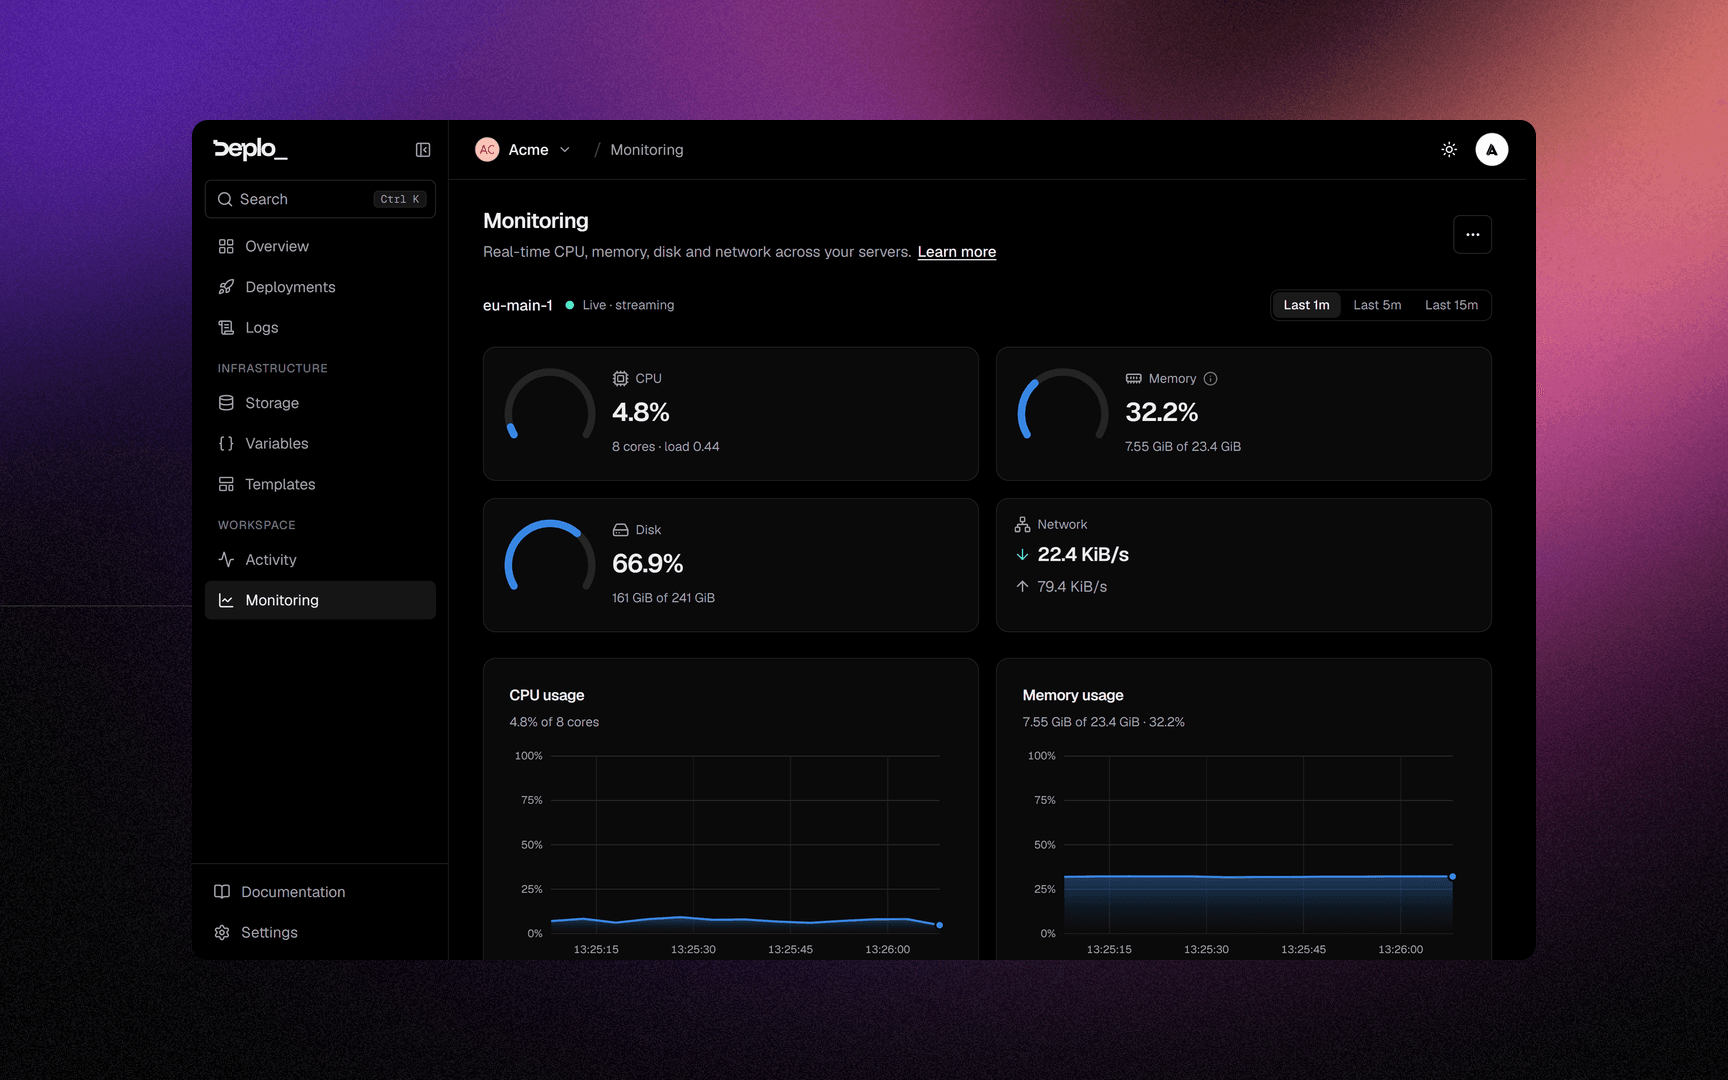
Task: Click the CPU usage chart endpoint dot
Action: [940, 925]
